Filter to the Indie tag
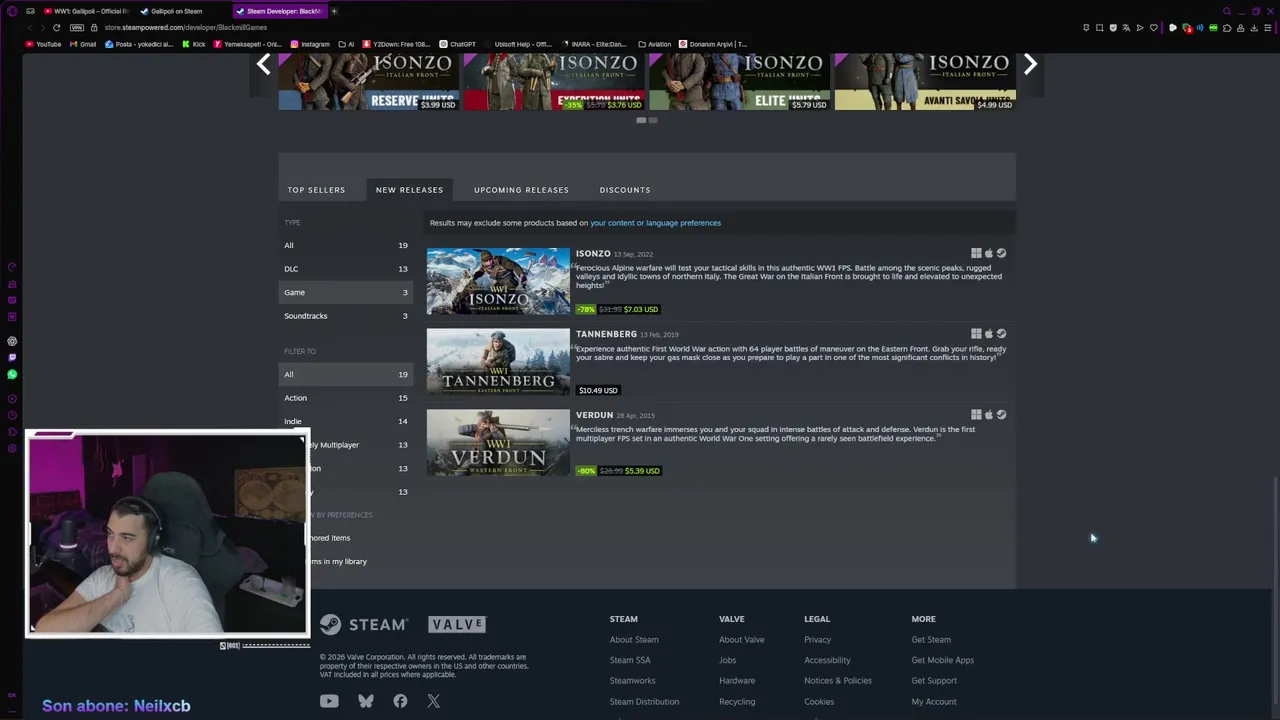The image size is (1280, 720). (x=345, y=421)
